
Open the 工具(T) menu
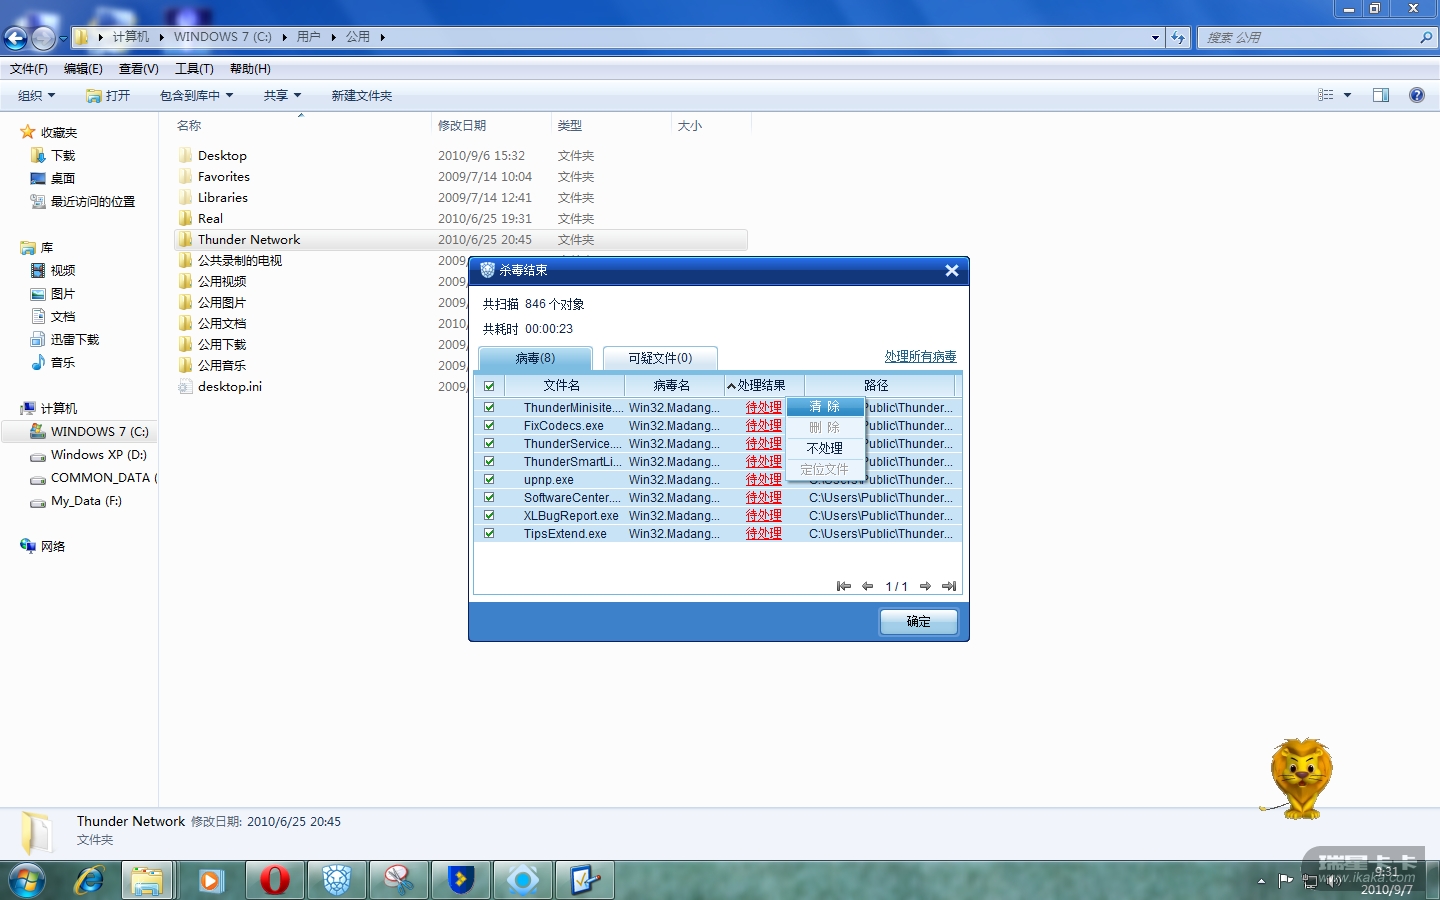pos(194,69)
